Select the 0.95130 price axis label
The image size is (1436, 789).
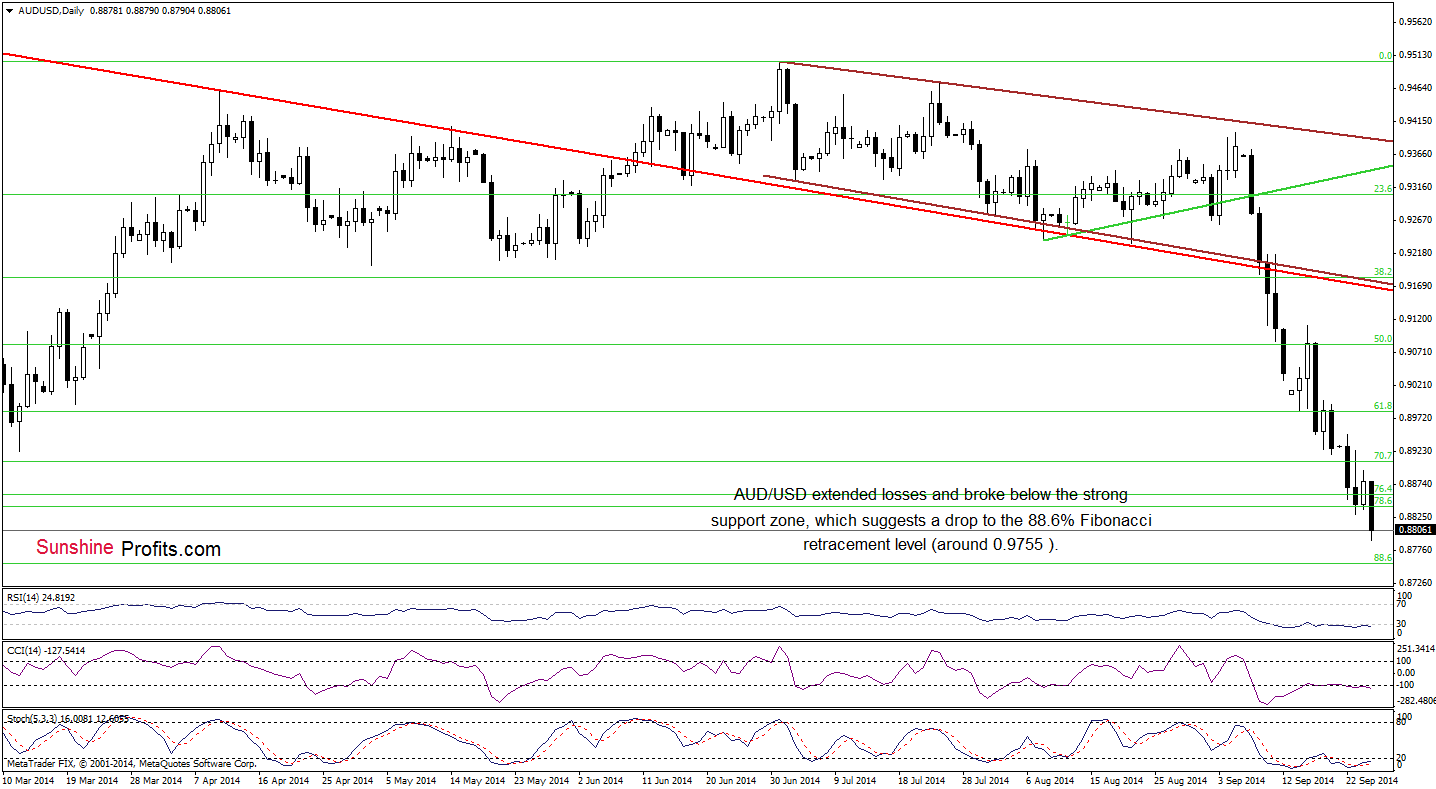pyautogui.click(x=1414, y=55)
